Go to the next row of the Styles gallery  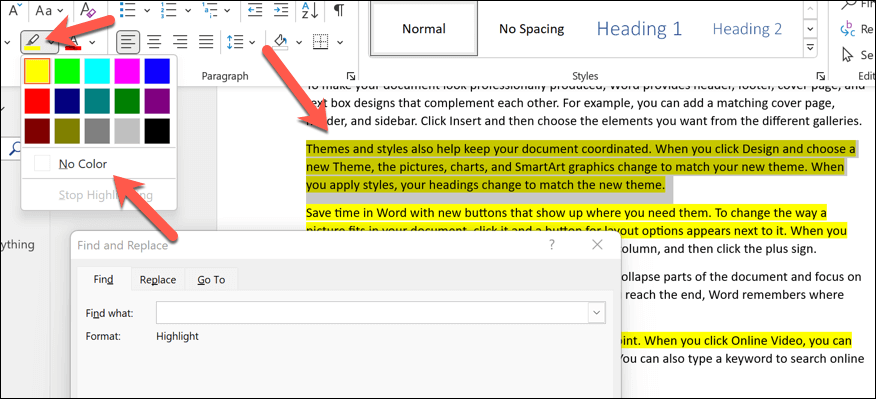tap(811, 28)
